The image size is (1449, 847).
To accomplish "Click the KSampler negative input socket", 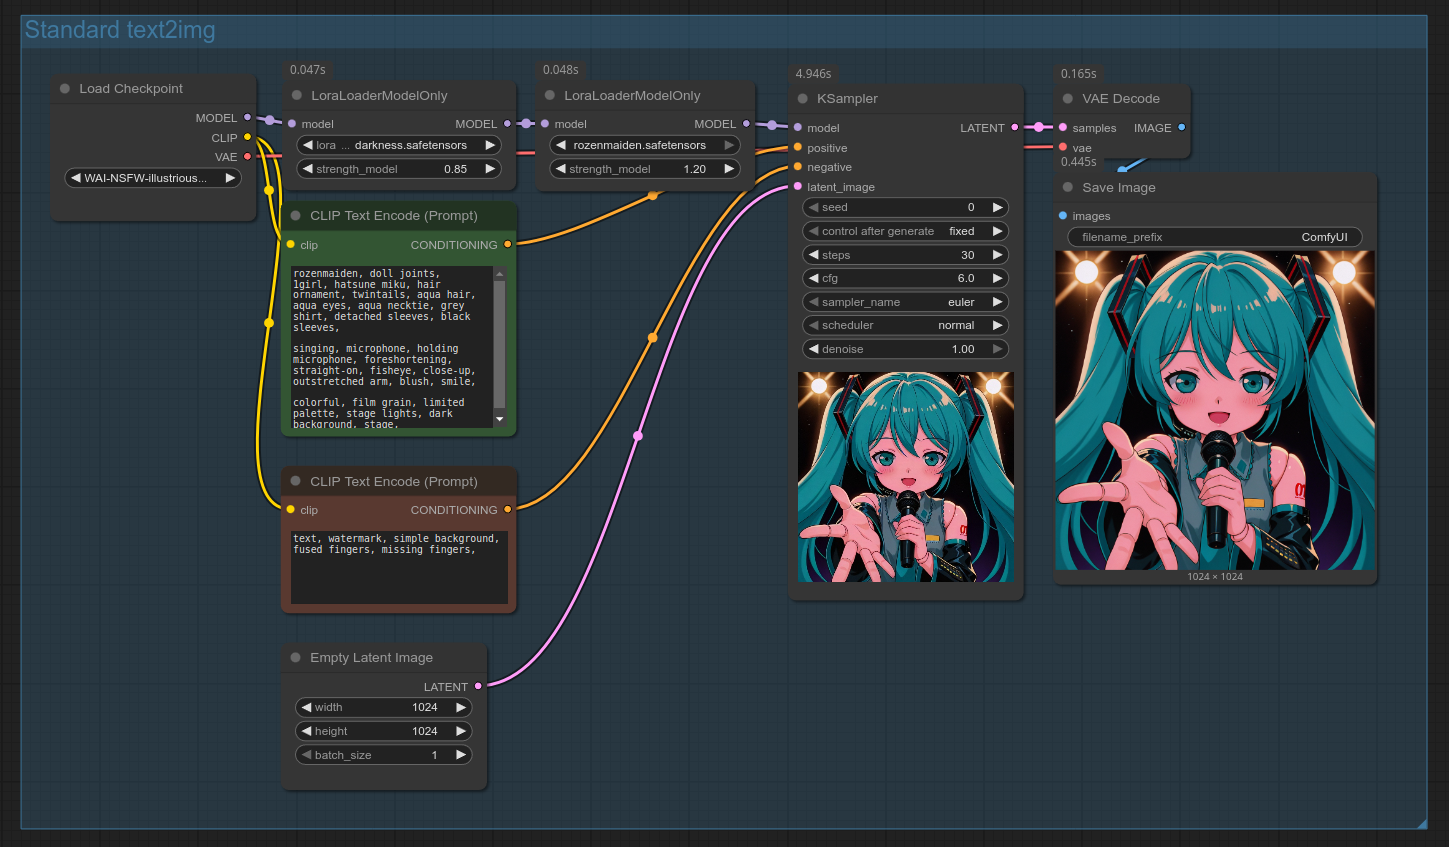I will point(798,167).
